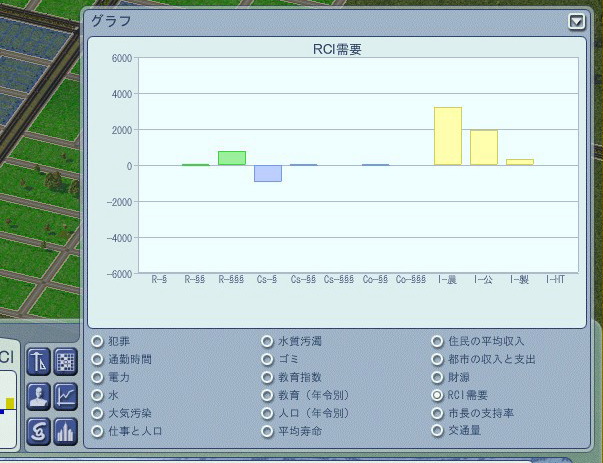The width and height of the screenshot is (603, 463).
Task: Select the 交通量 graph radio button
Action: (x=437, y=431)
